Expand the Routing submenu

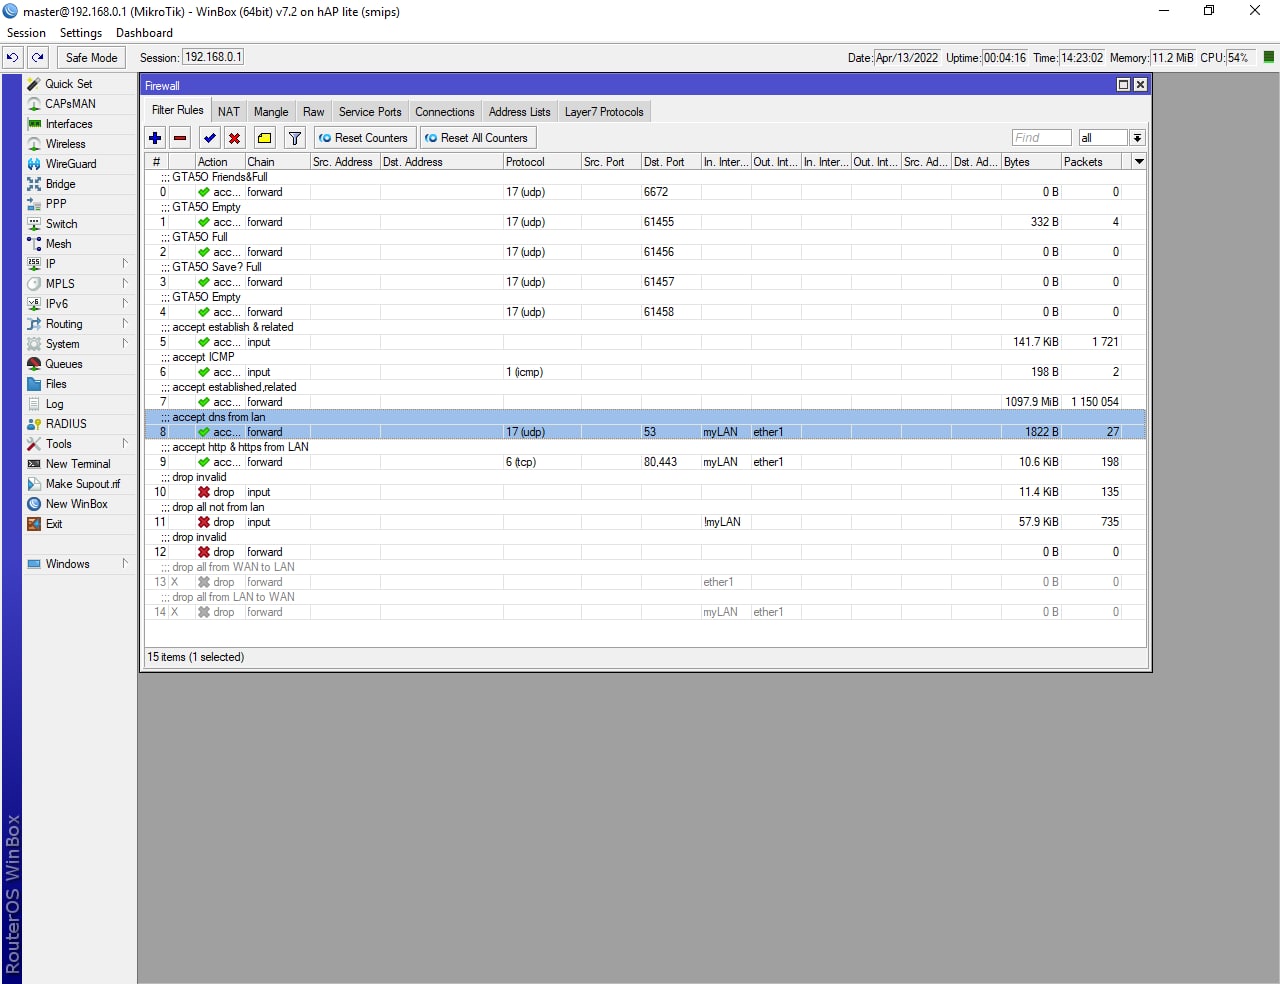(x=80, y=324)
